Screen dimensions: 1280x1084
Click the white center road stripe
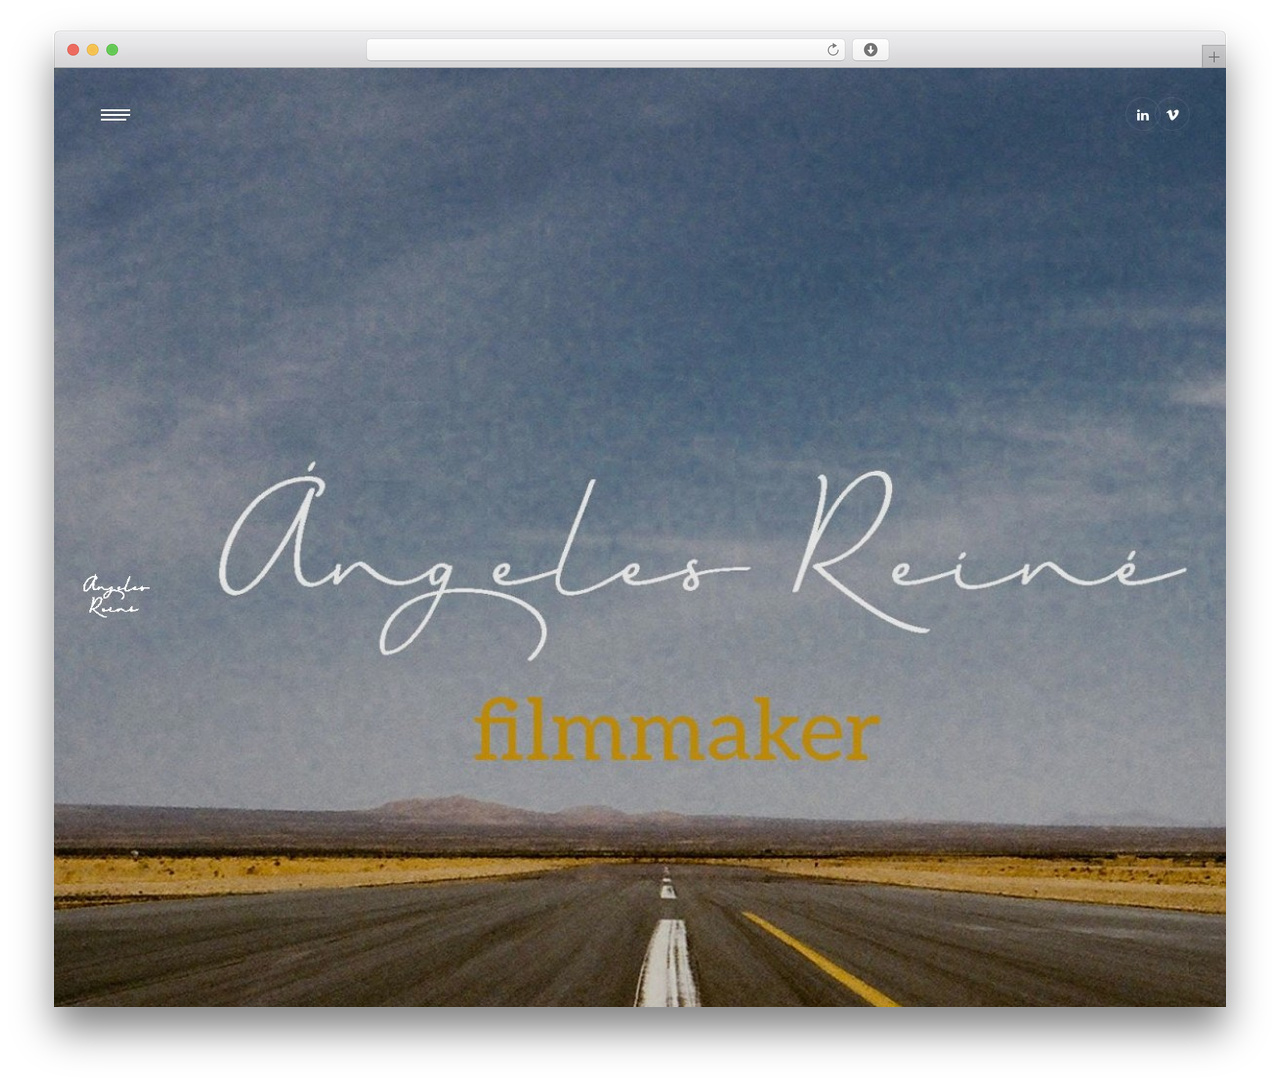coord(668,960)
